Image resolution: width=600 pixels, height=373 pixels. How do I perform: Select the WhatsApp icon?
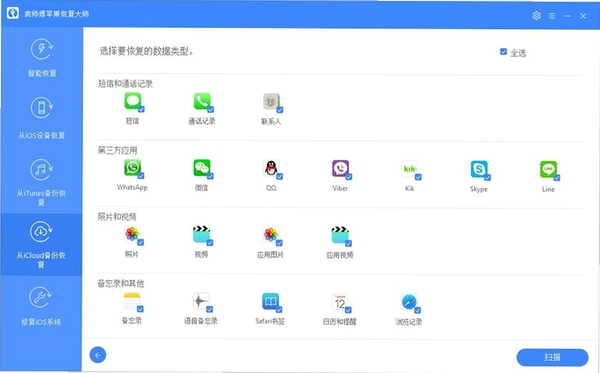[x=133, y=168]
